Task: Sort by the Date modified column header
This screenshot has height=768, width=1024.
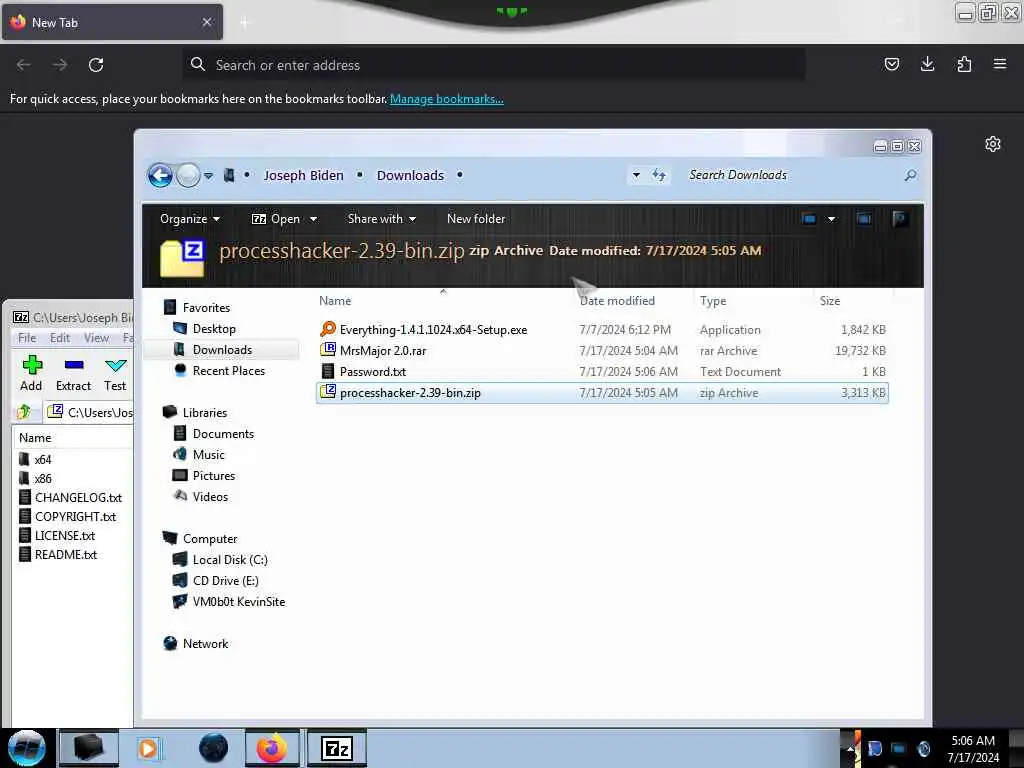Action: (617, 301)
